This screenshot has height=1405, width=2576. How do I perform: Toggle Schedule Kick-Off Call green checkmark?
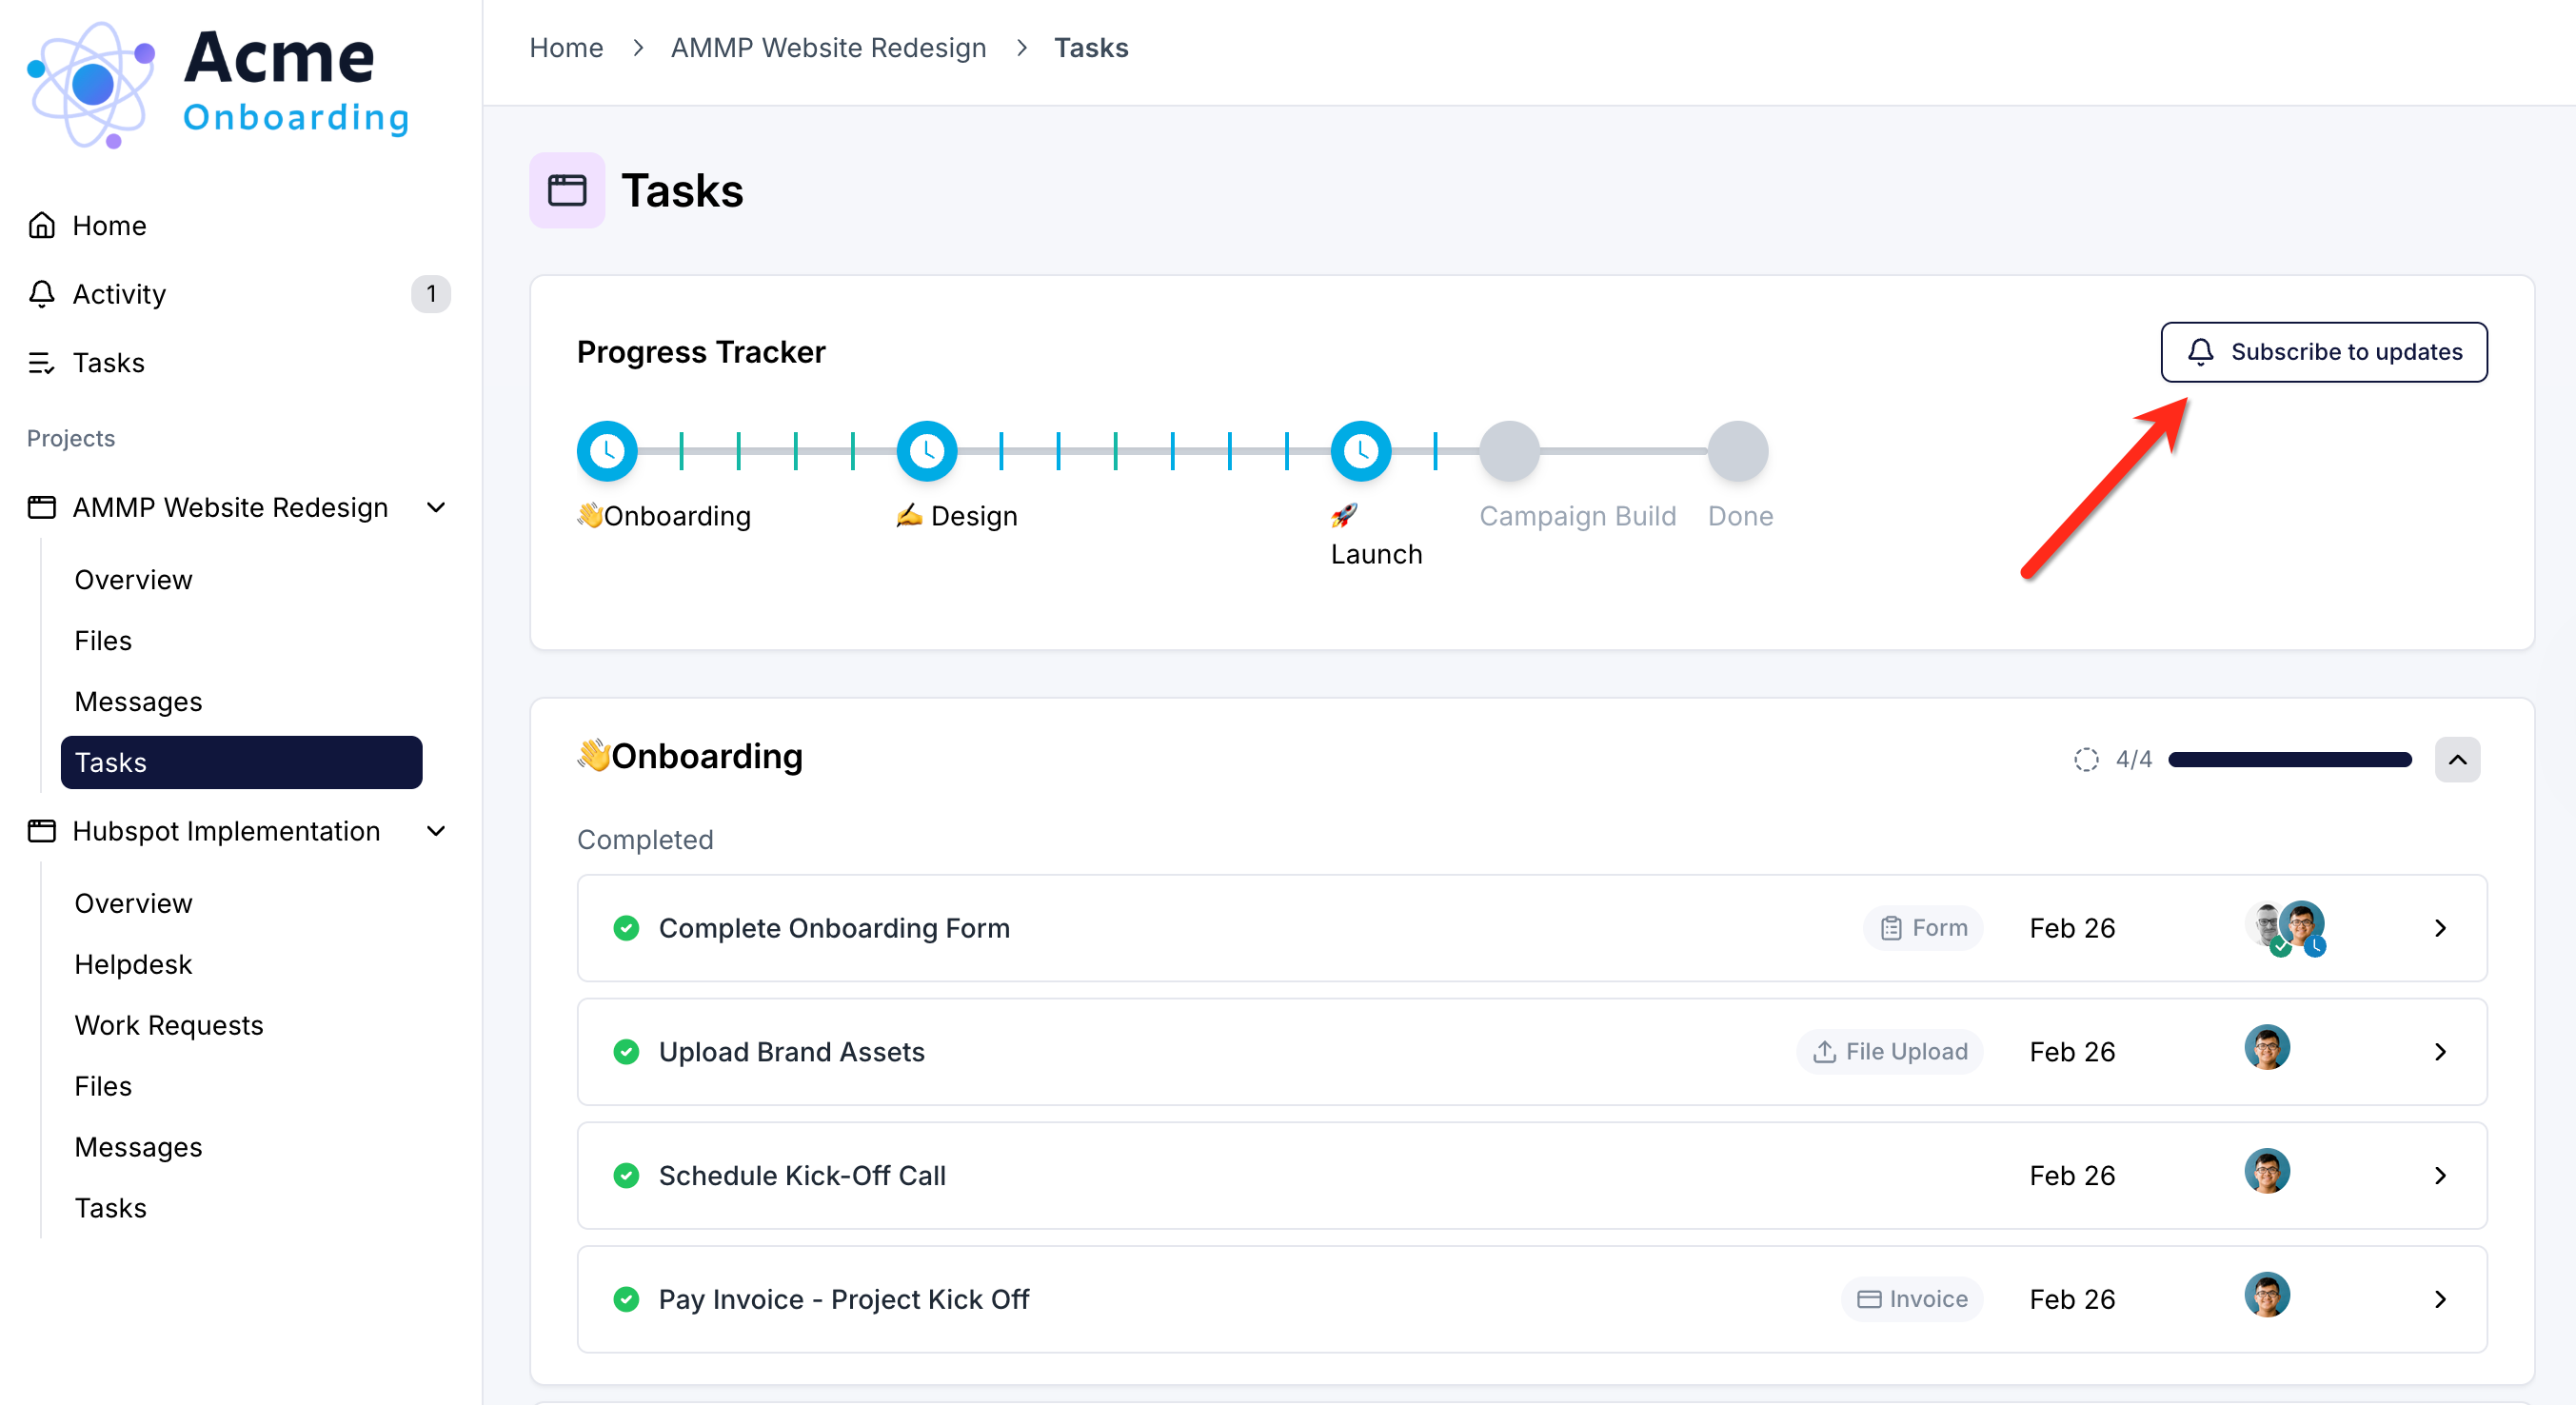626,1176
